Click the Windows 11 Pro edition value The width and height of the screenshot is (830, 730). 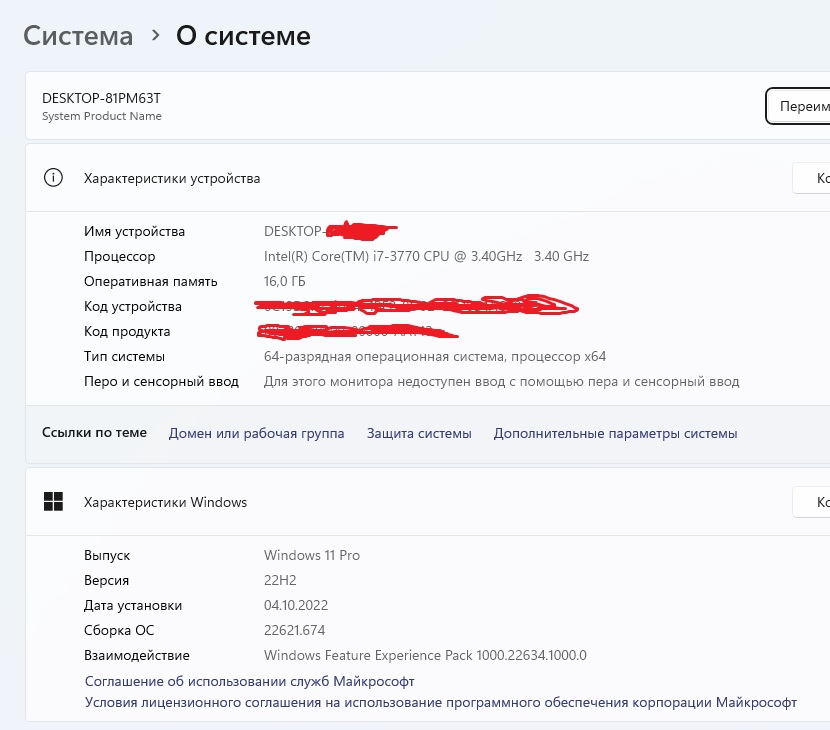(x=312, y=555)
